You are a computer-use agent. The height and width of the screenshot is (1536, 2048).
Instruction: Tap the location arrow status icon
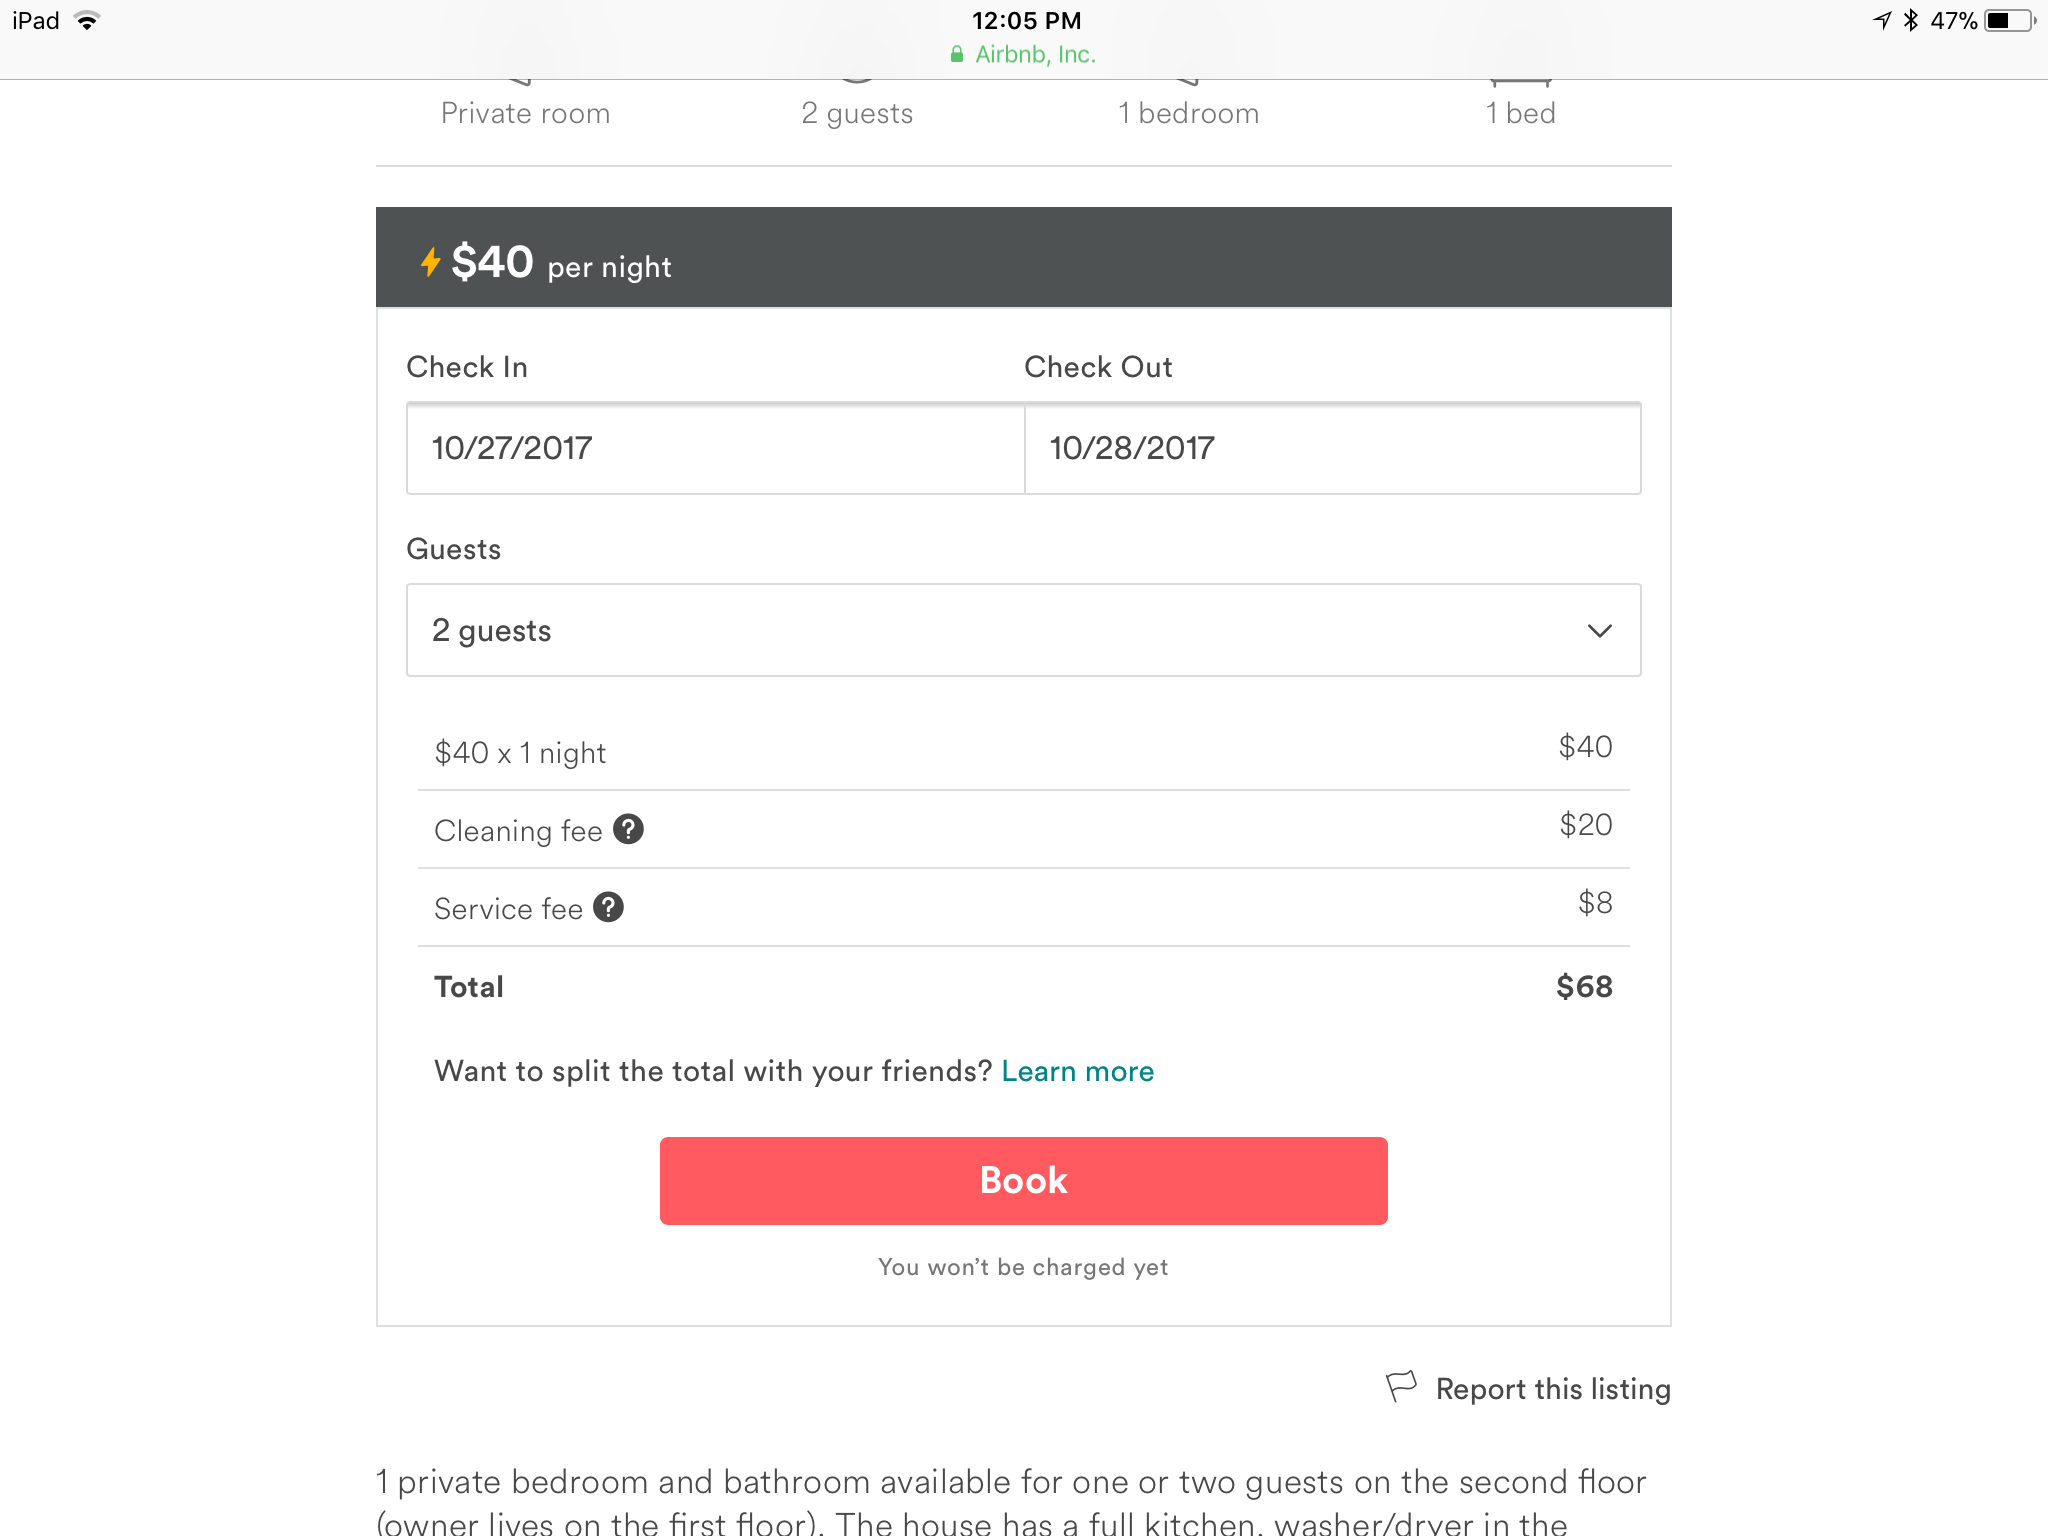coord(1882,21)
